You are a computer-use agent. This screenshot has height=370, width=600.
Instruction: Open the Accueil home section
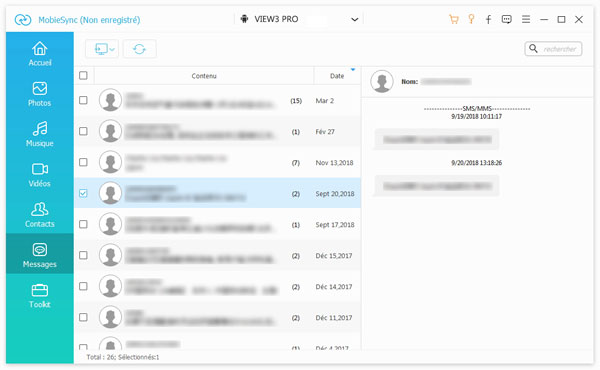click(x=40, y=53)
